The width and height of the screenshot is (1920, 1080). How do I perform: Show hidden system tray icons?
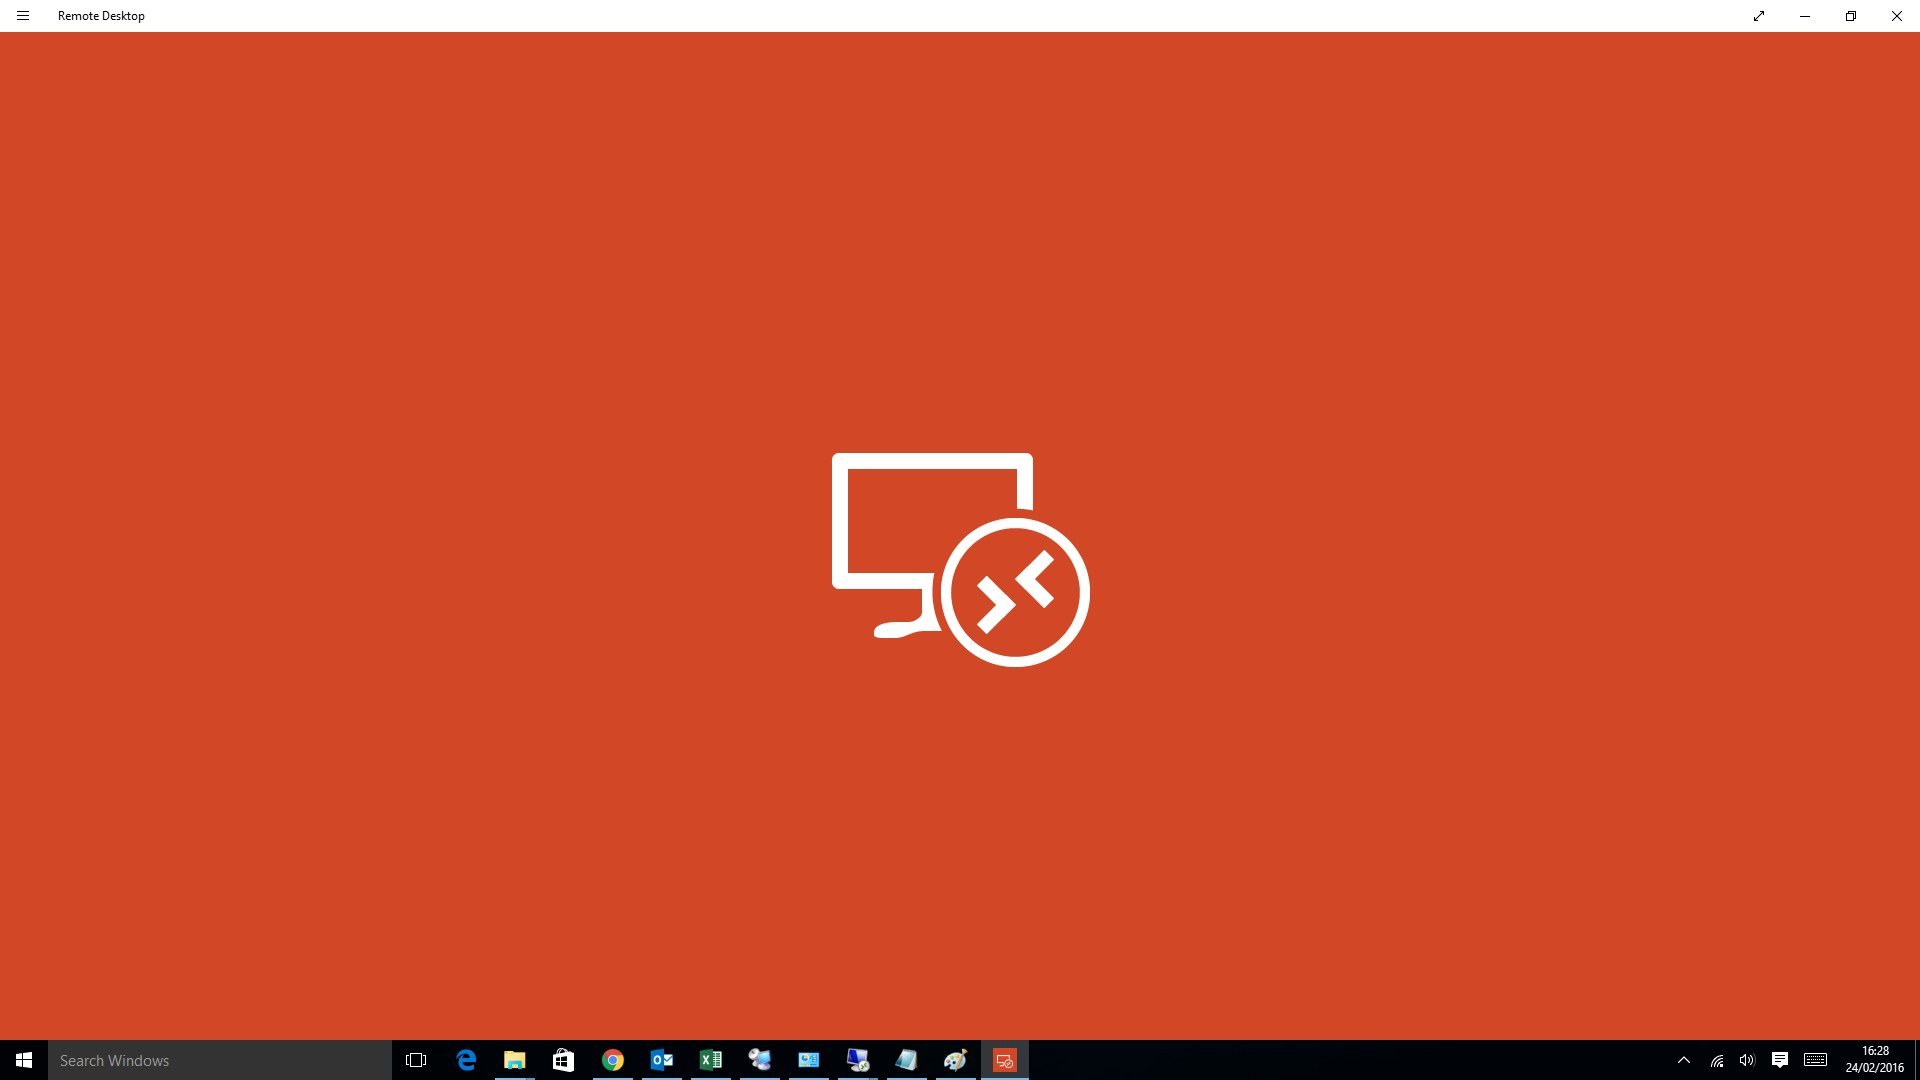point(1684,1060)
